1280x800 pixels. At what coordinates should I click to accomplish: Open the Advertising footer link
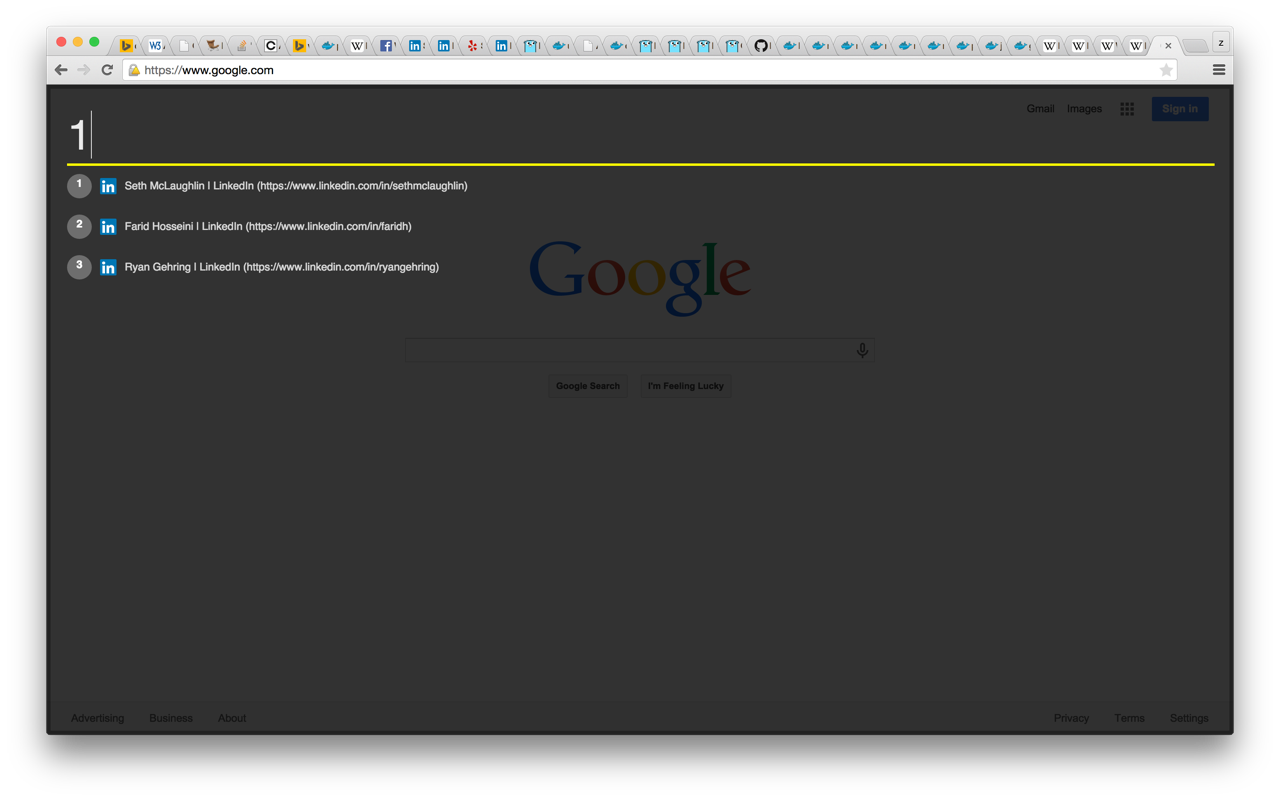[98, 718]
